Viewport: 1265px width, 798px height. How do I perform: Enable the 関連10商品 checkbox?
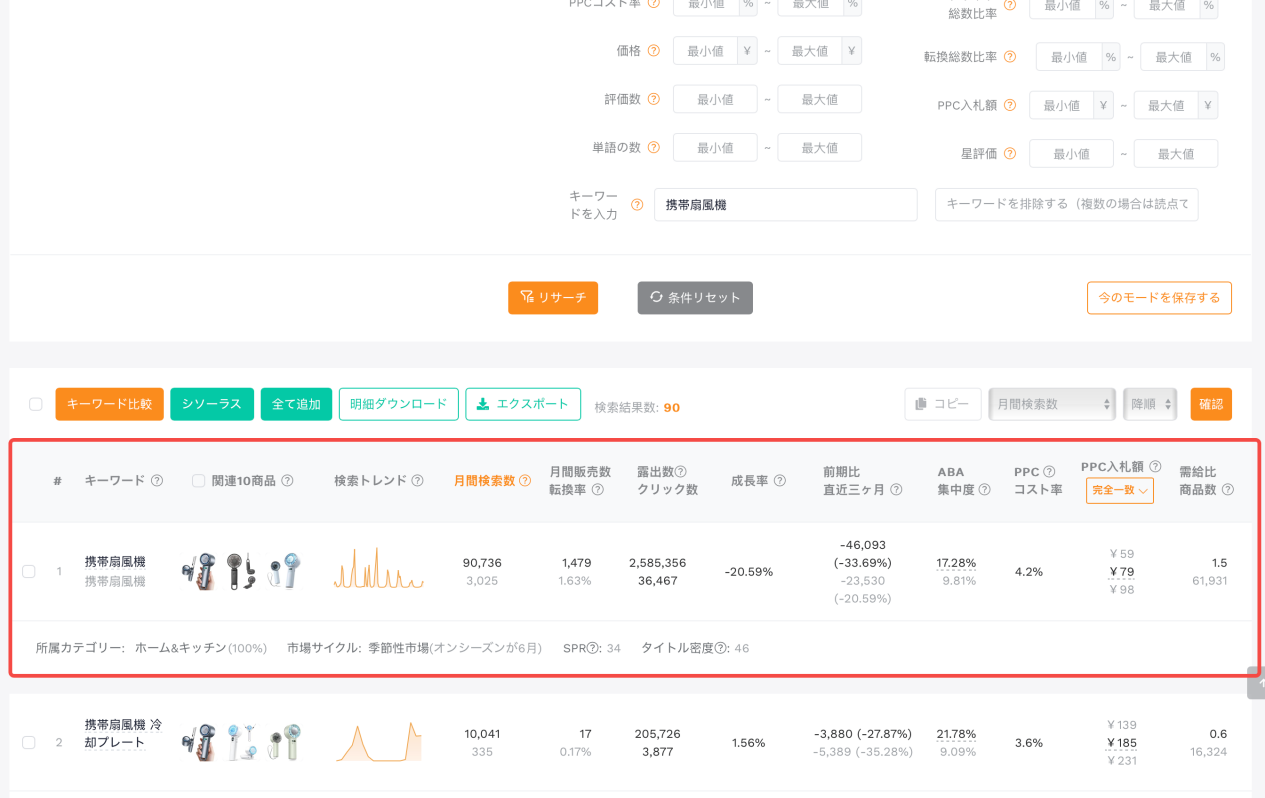point(198,481)
